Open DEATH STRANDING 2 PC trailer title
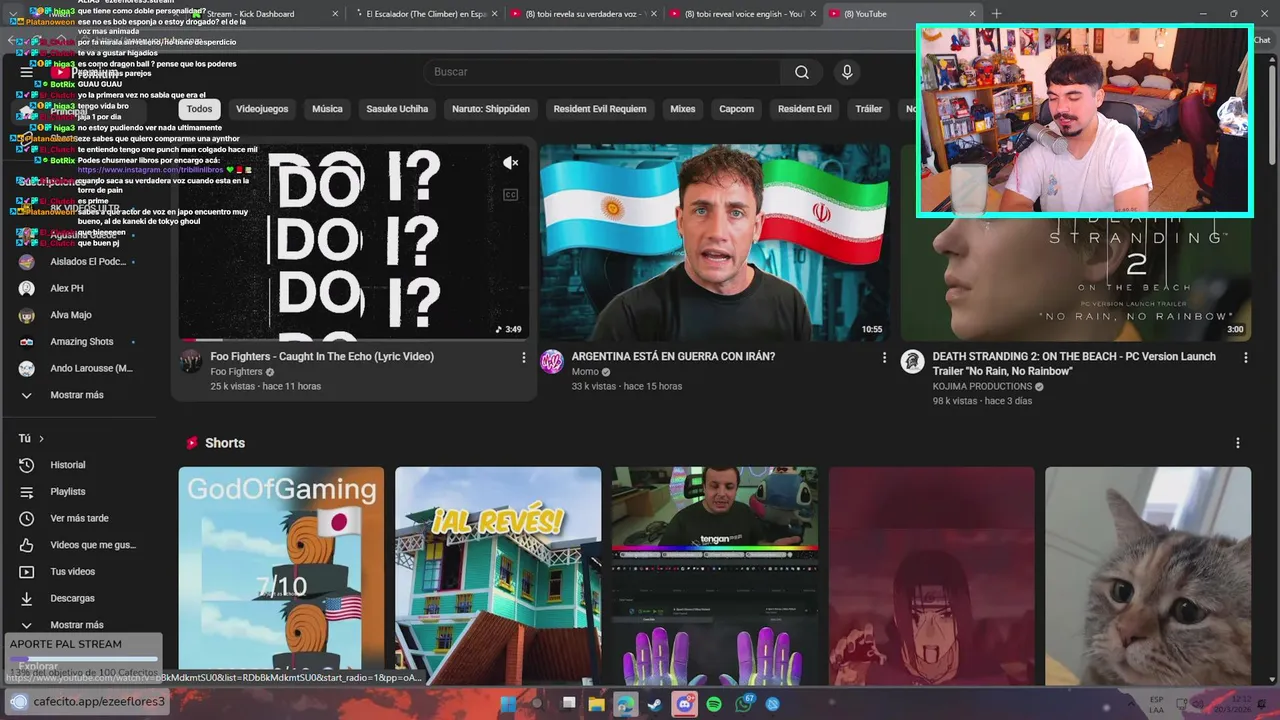1280x720 pixels. pos(1075,363)
